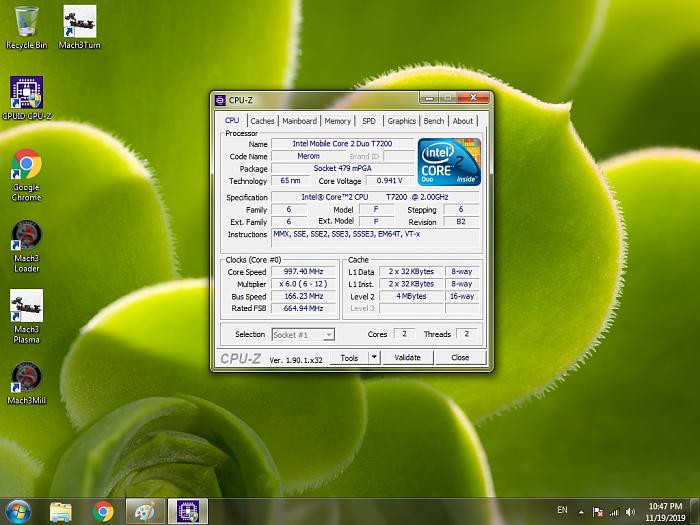Click the Level 2 16-way associativity value
This screenshot has width=700, height=525.
tap(462, 296)
